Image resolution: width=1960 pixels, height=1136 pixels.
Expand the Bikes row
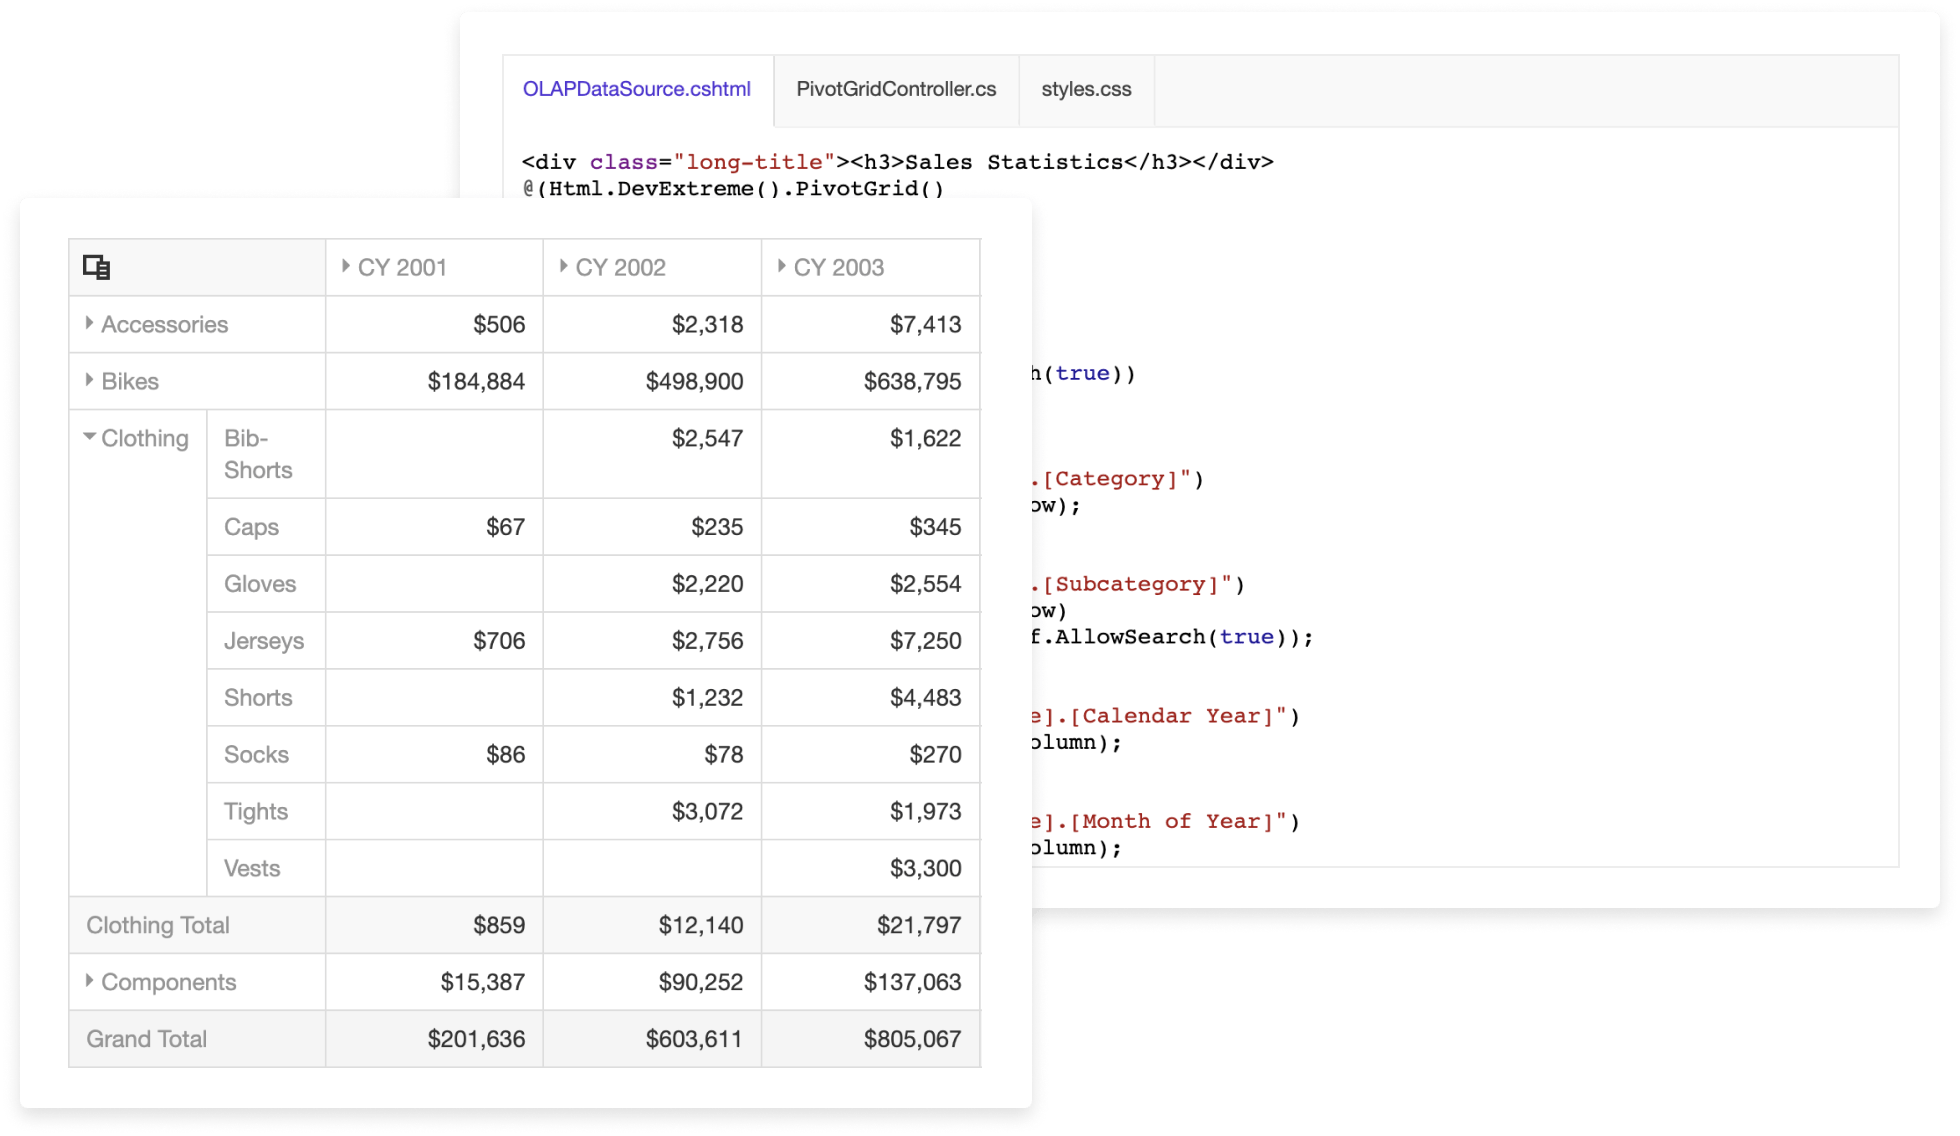pos(90,380)
